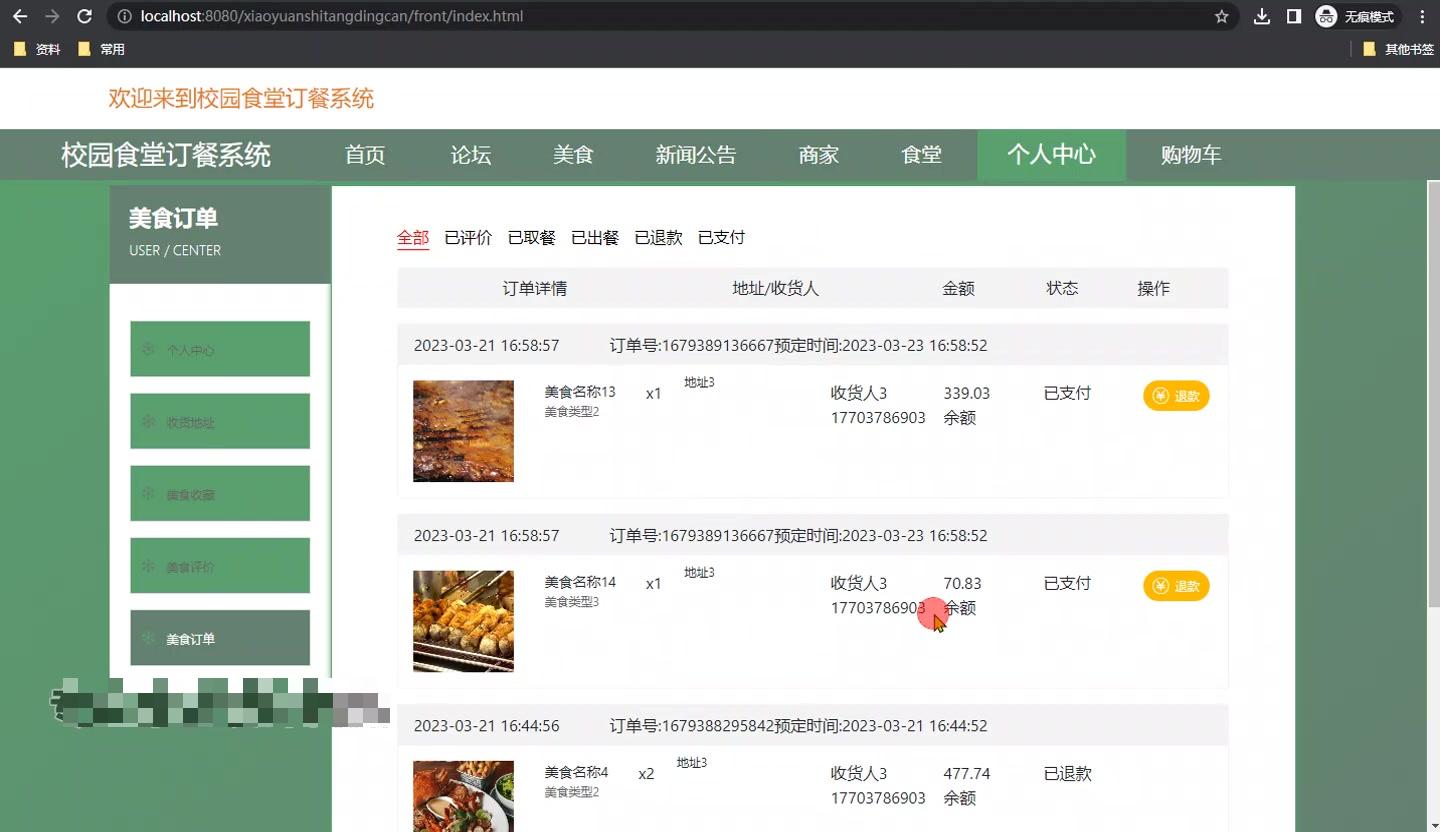
Task: Click the snowflake icon beside 个人中心 in sidebar
Action: pos(148,349)
